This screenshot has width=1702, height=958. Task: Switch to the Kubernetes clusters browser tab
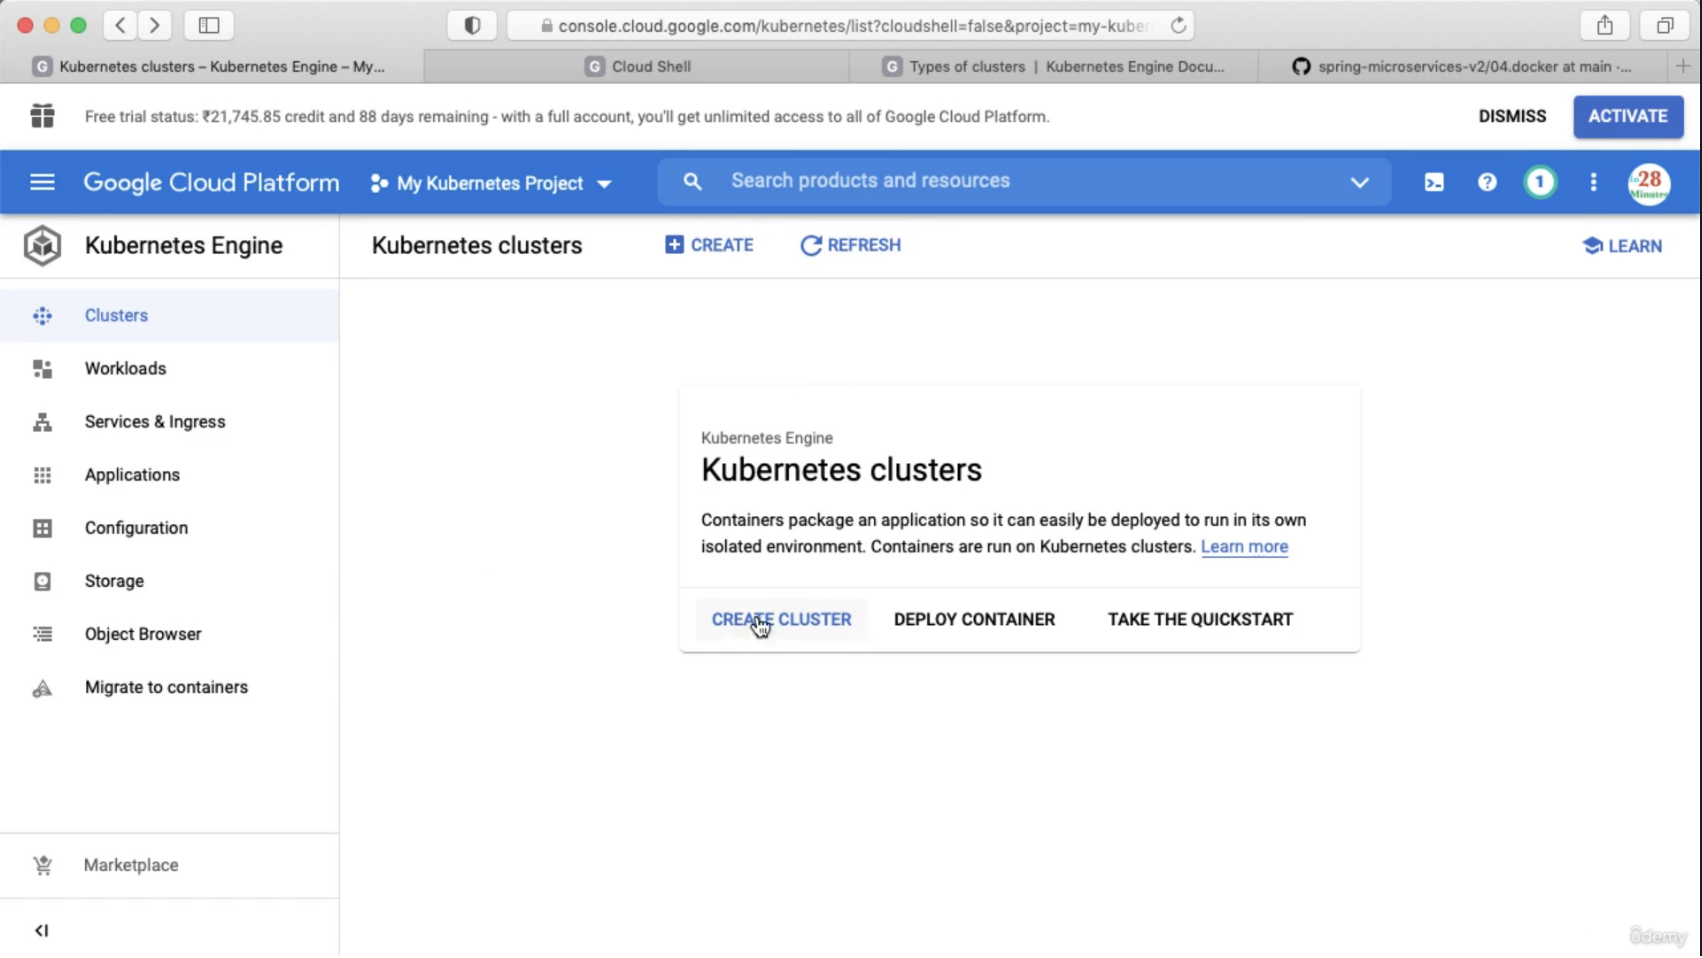point(212,66)
